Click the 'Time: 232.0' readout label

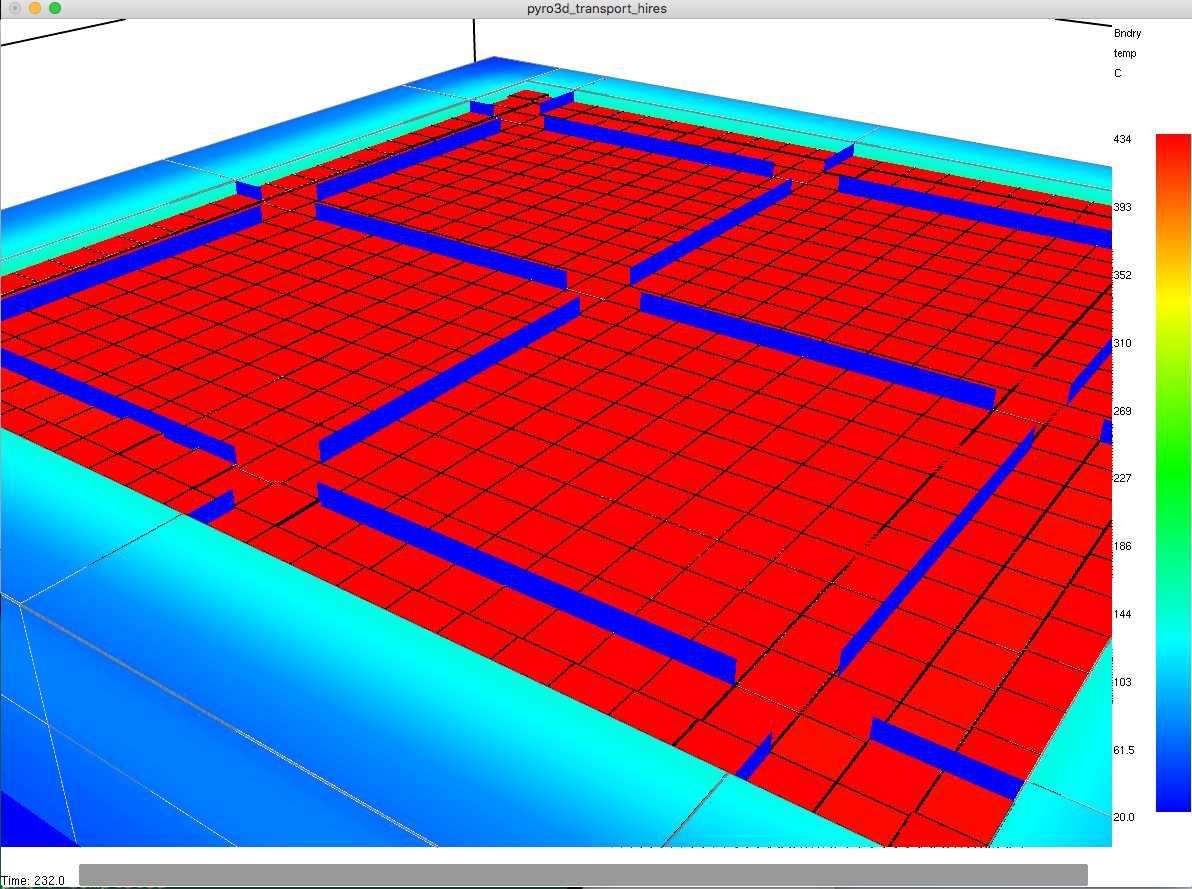(x=32, y=881)
